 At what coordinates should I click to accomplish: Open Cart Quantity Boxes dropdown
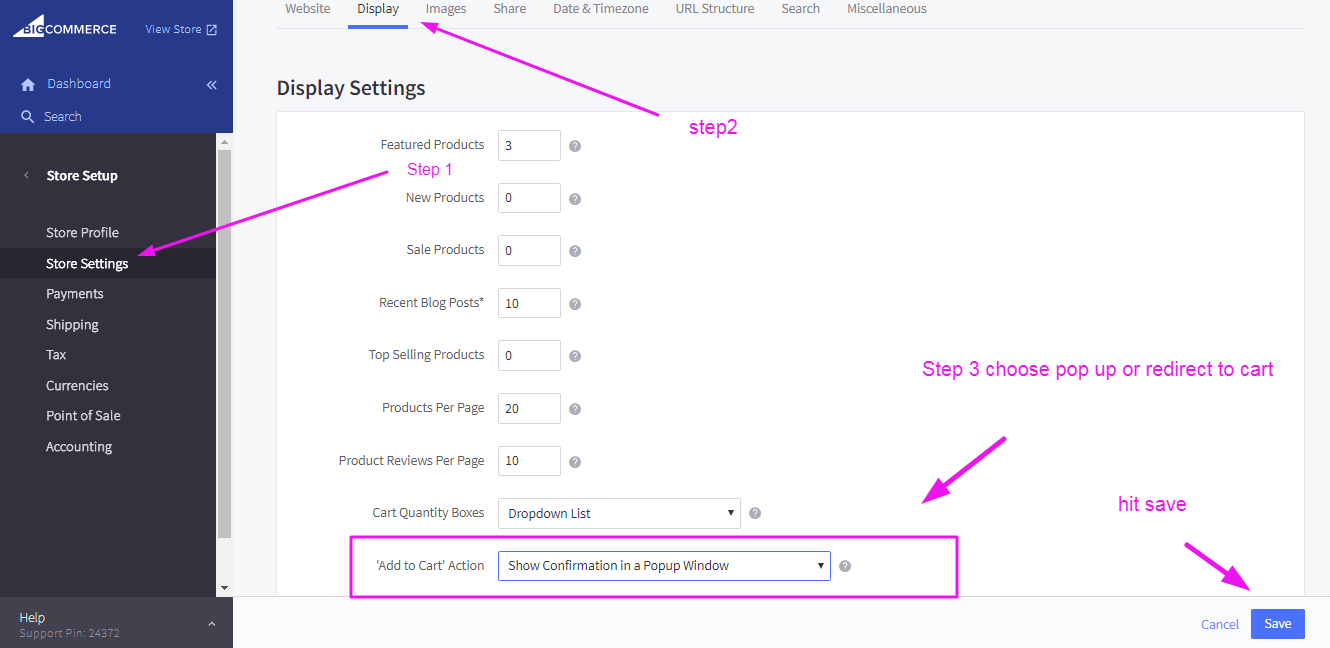pos(619,513)
